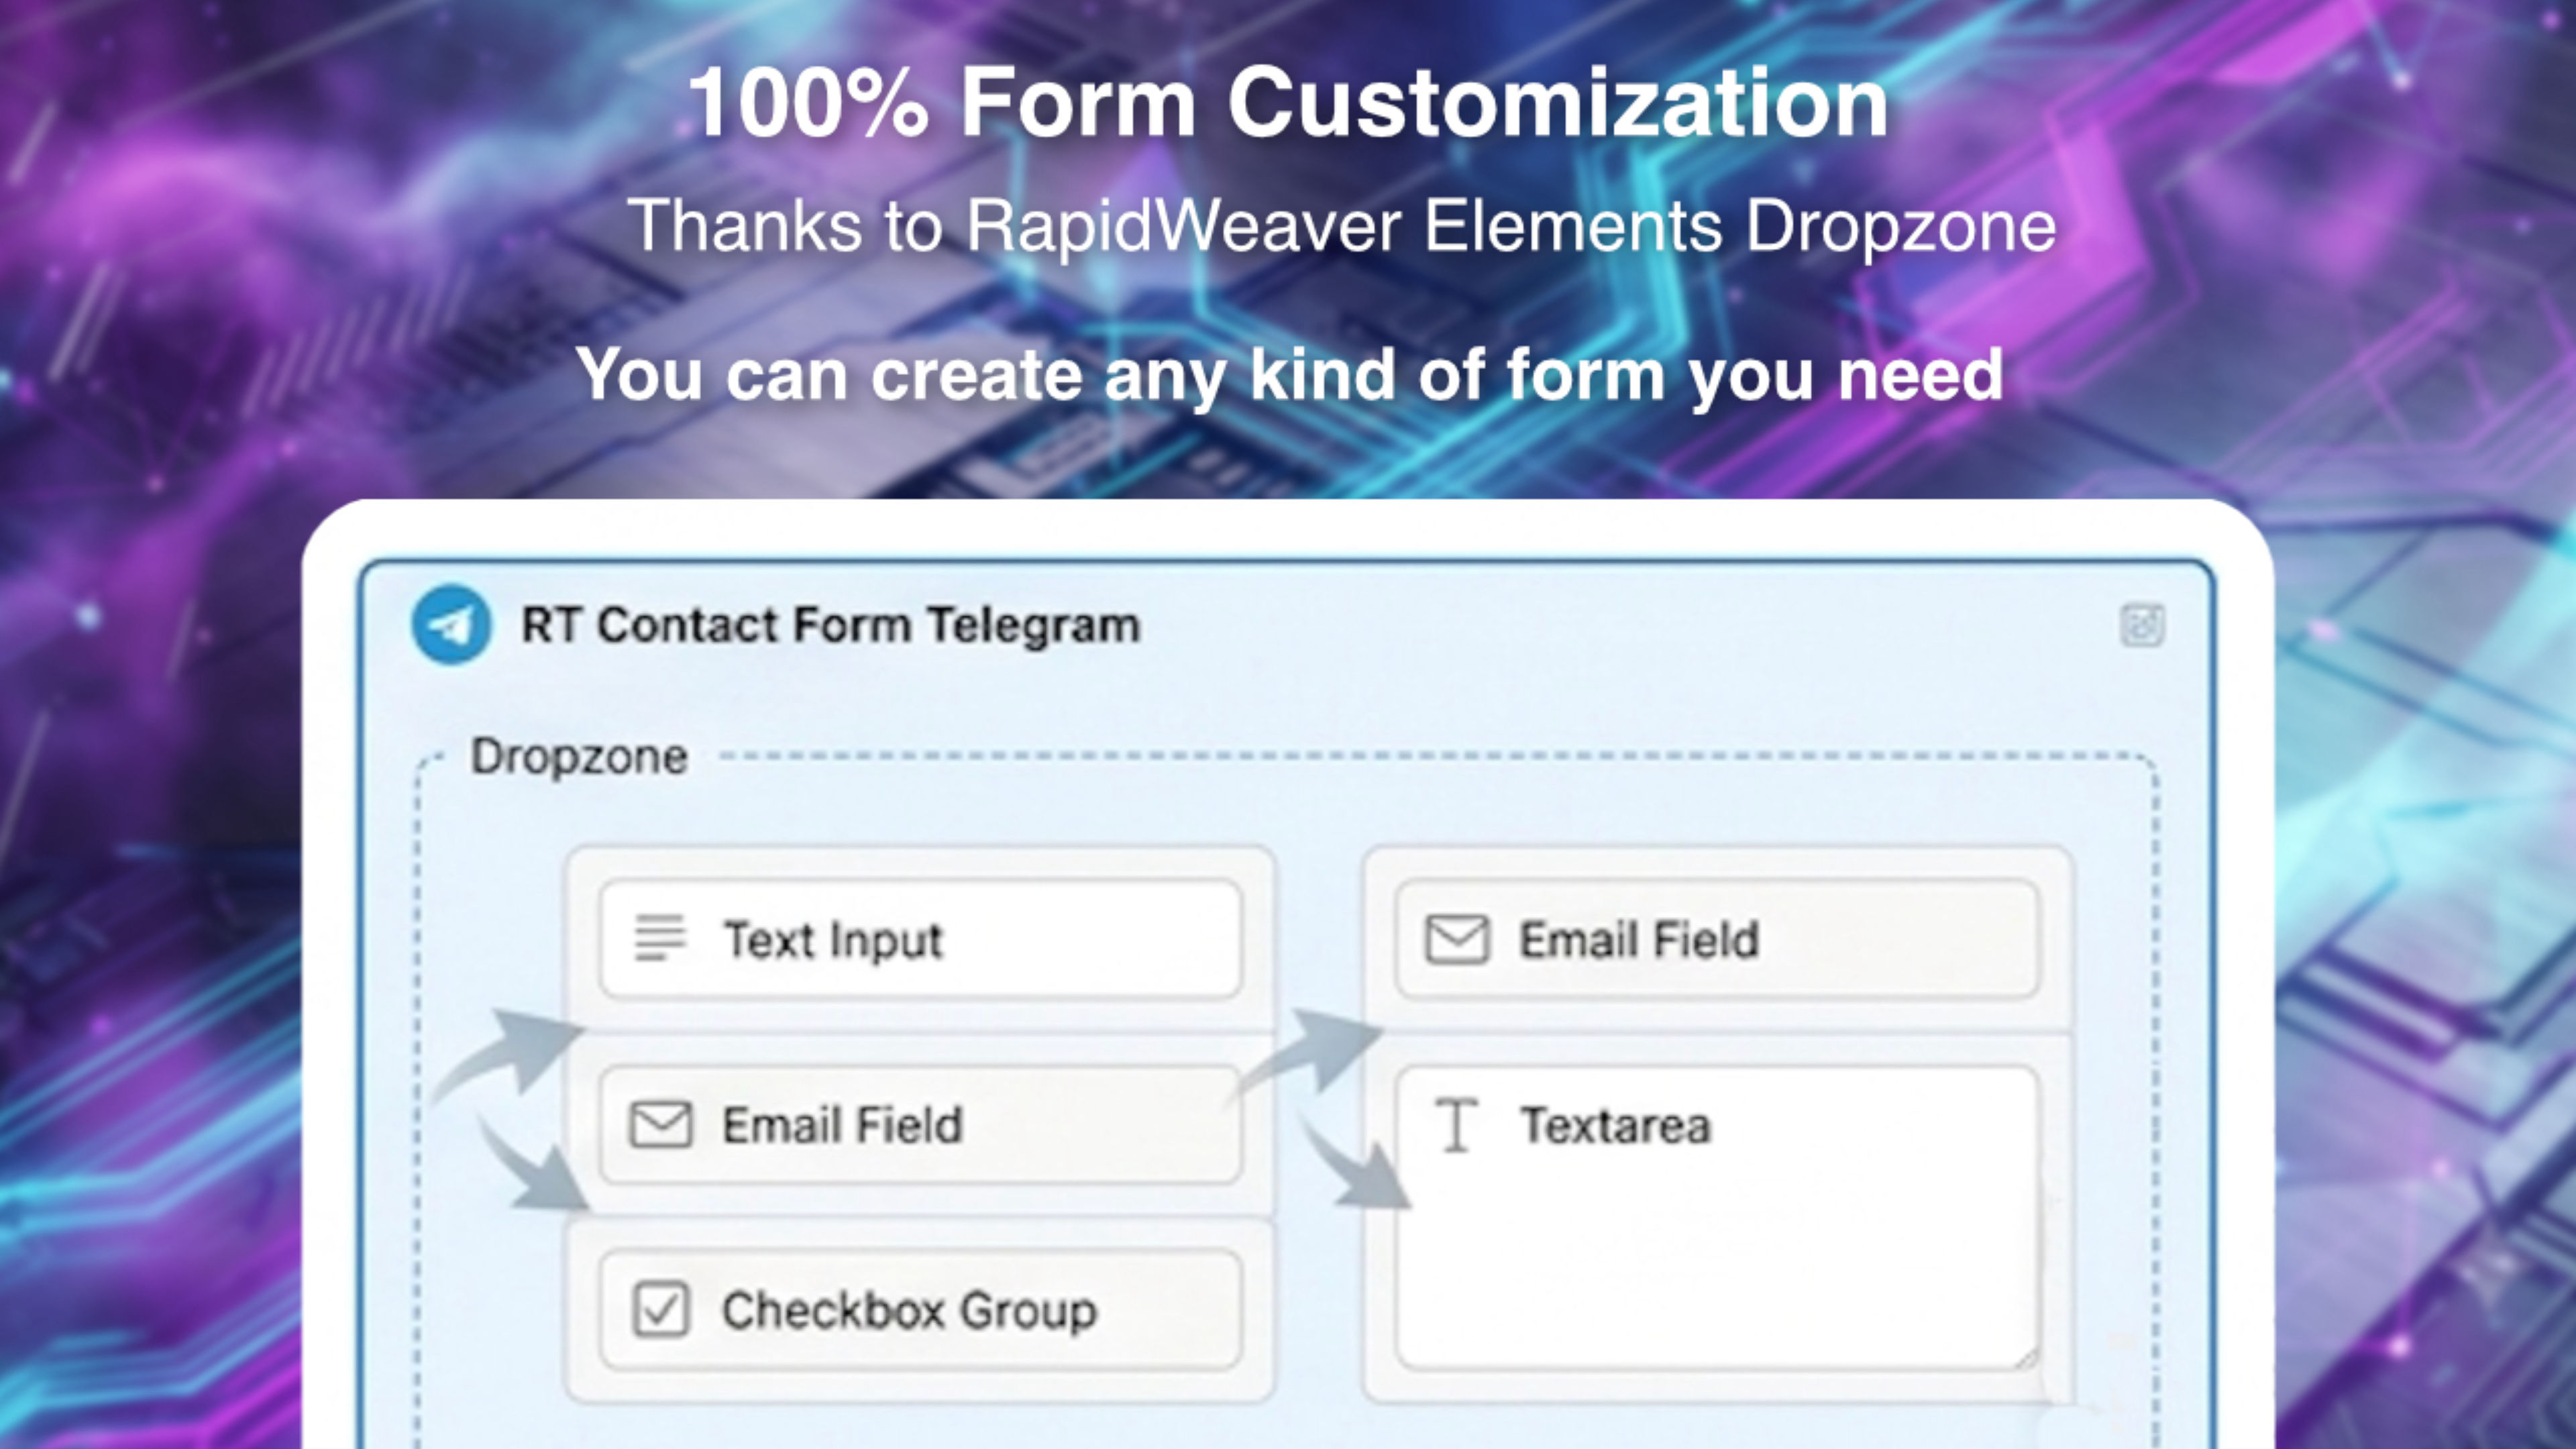Click the Telegram paper plane logo
Screen dimensions: 2576x1449
pos(451,625)
